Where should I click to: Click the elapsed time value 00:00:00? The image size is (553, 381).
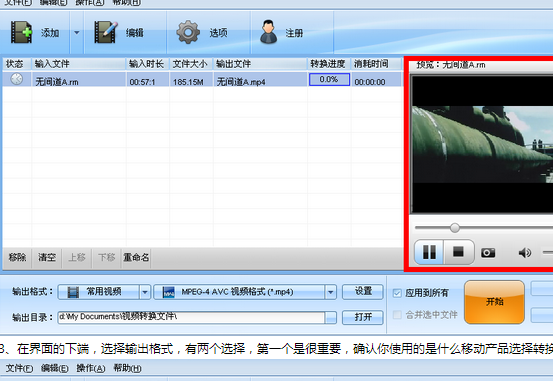[x=370, y=82]
